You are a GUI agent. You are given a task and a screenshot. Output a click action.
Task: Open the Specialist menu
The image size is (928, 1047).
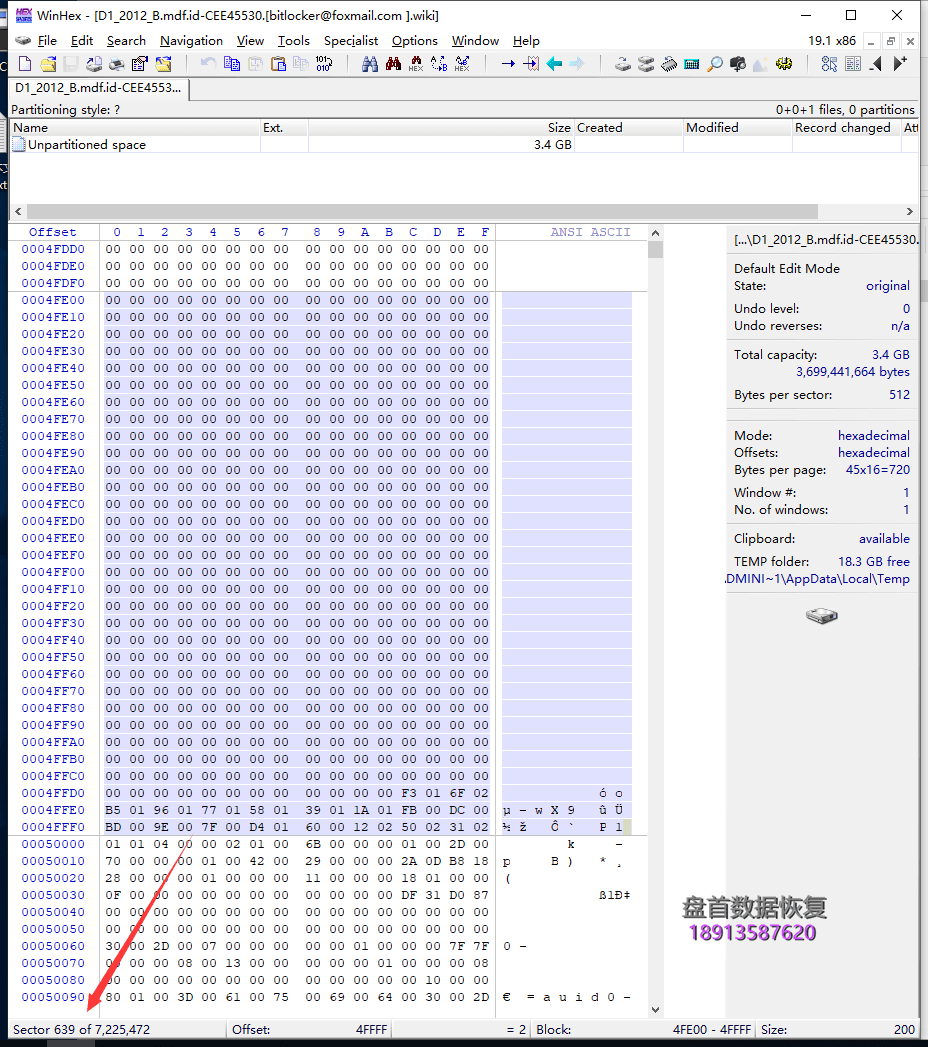click(x=351, y=41)
